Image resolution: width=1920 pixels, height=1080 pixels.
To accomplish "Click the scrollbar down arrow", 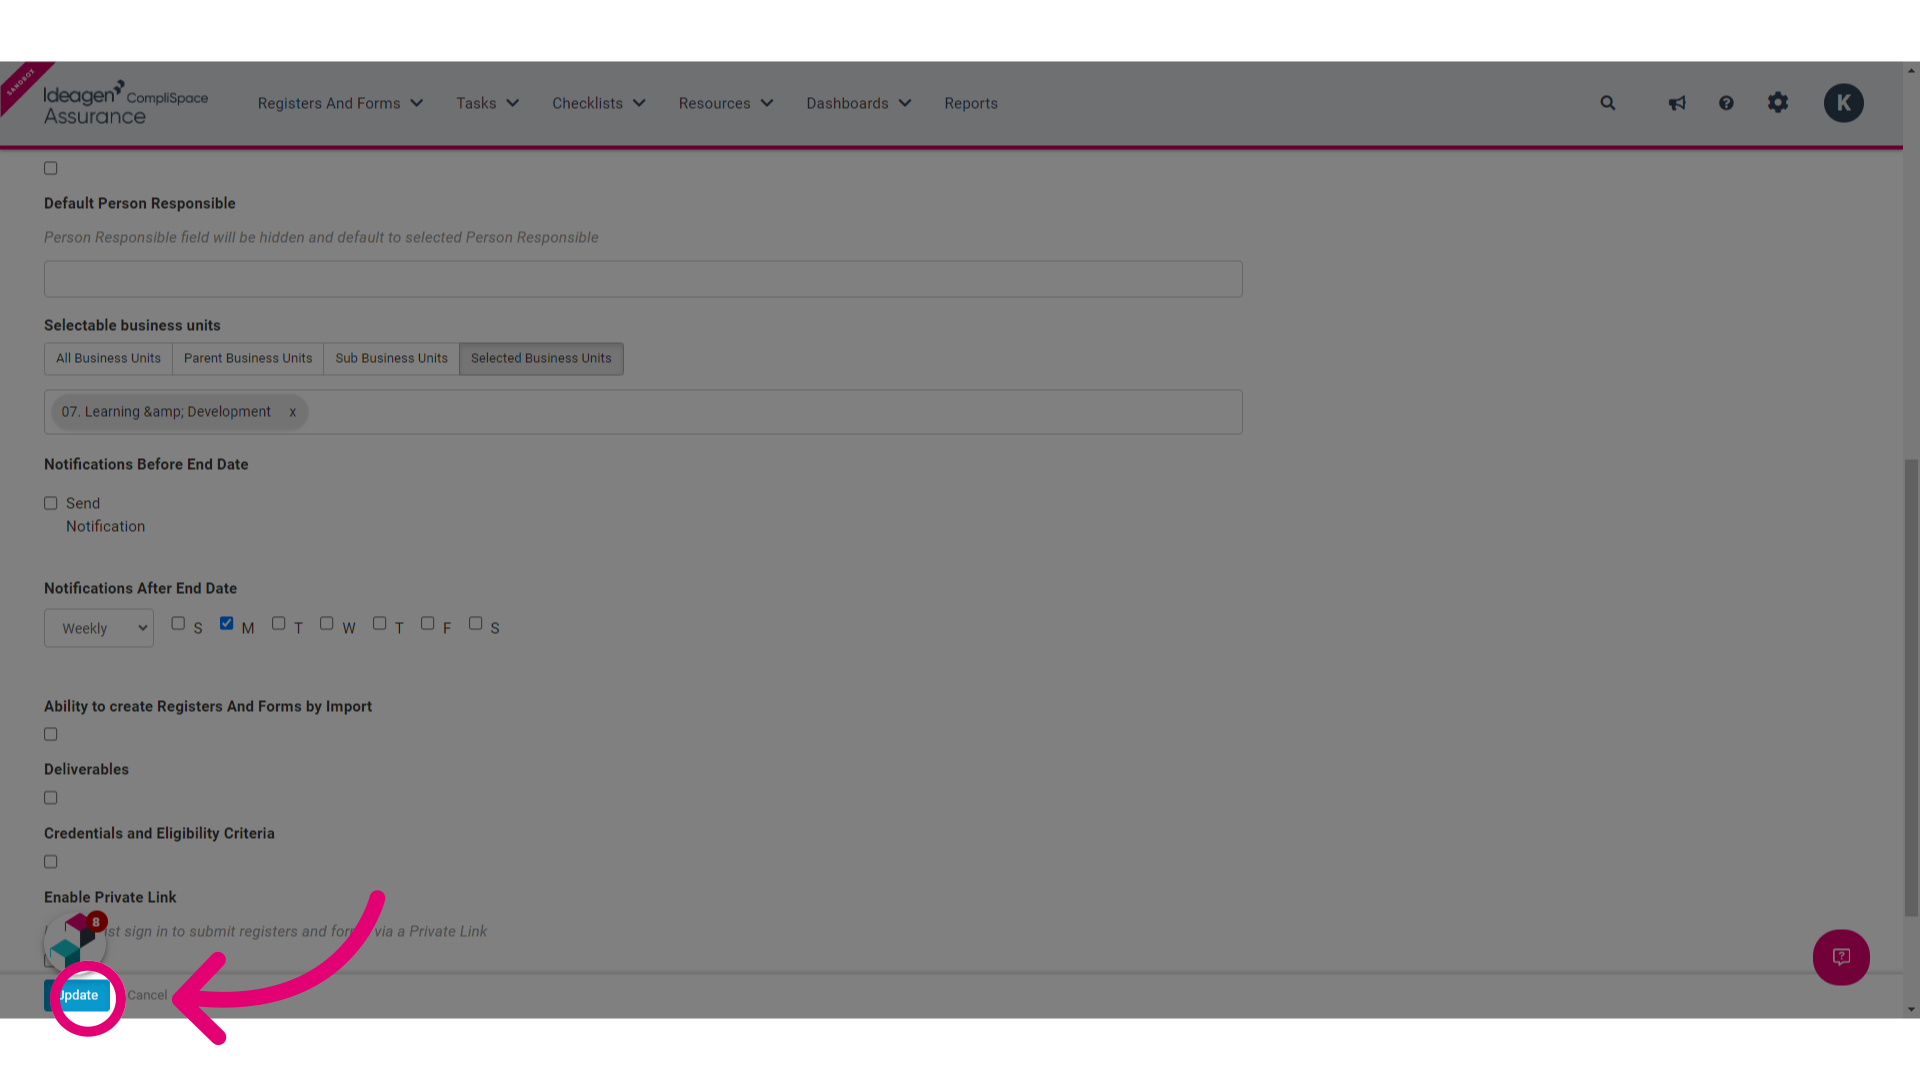I will point(1911,1010).
